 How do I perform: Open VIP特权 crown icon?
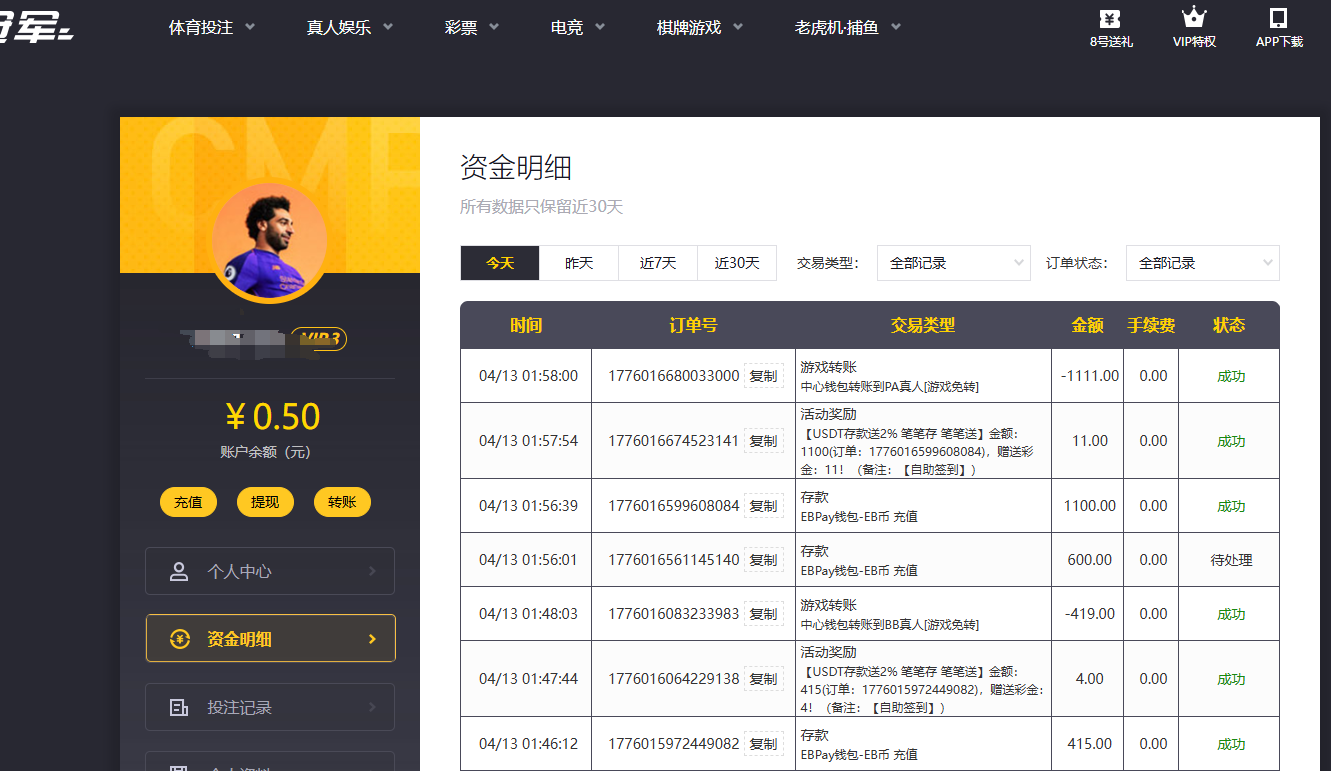point(1193,18)
